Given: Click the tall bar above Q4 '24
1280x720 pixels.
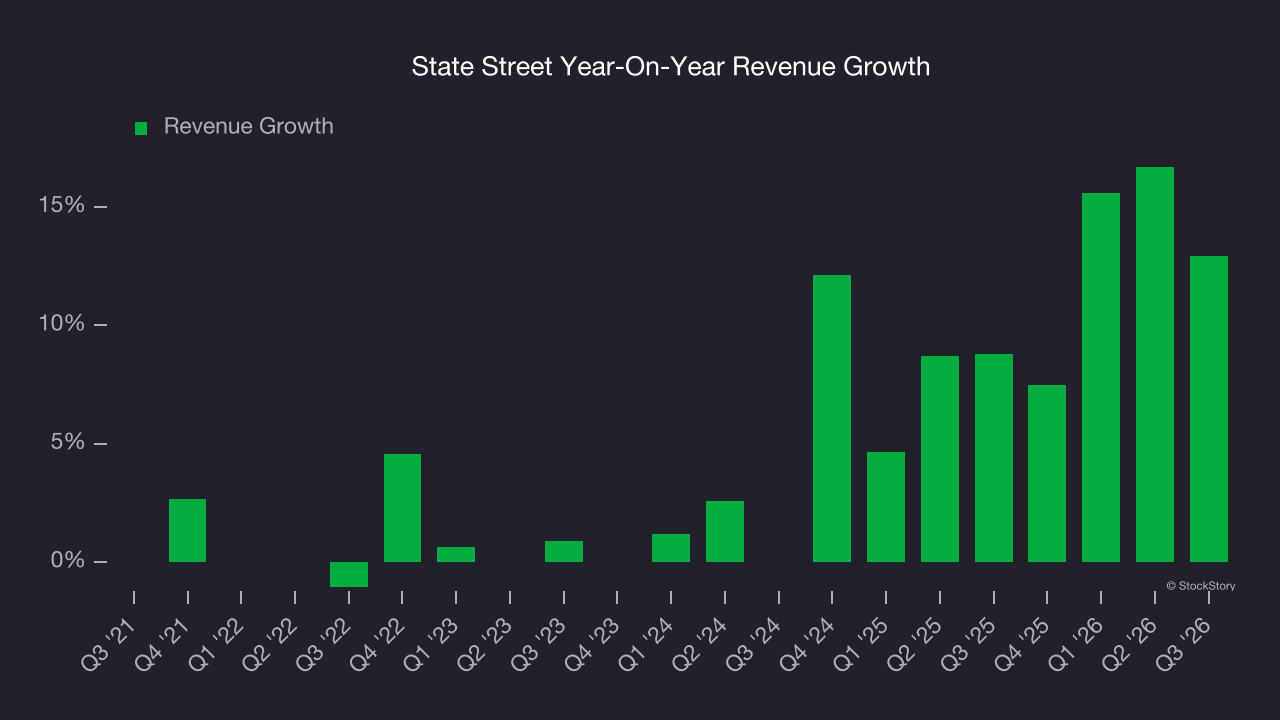Looking at the screenshot, I should [832, 418].
